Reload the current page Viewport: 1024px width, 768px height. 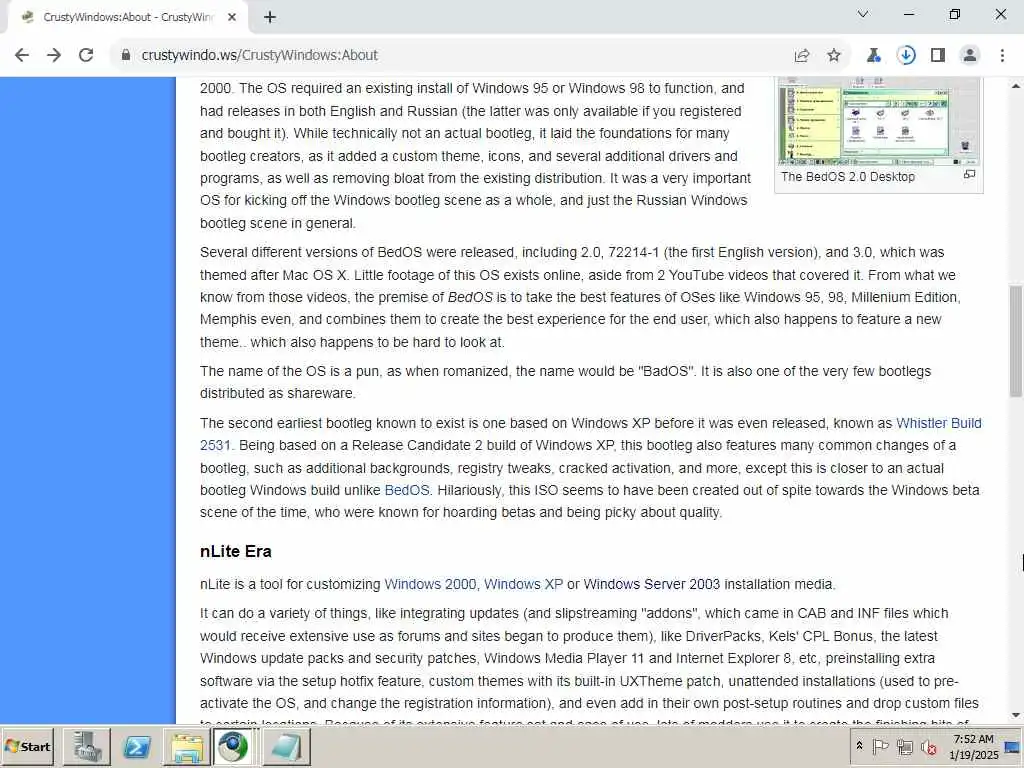86,55
